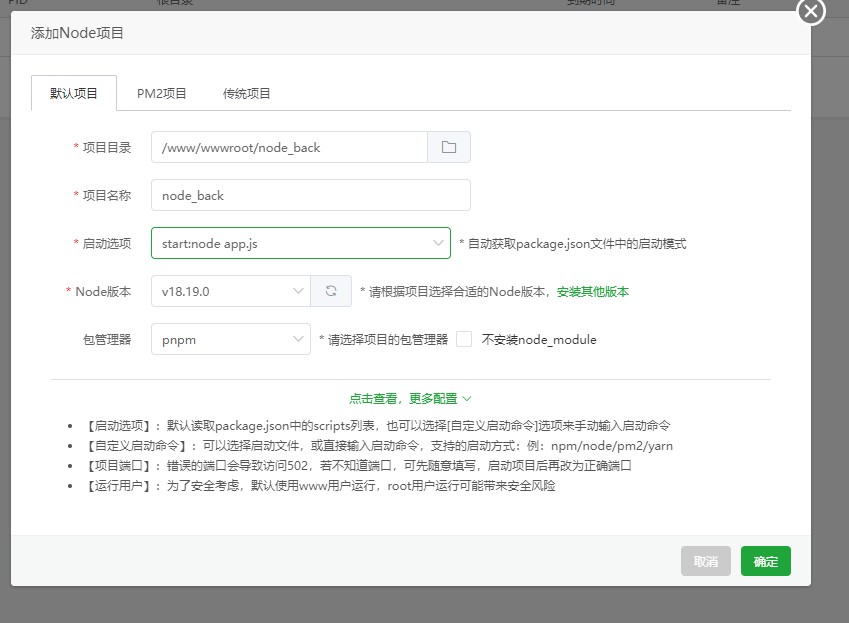This screenshot has width=849, height=623.
Task: Switch to the 默认项目 tab
Action: coord(74,93)
